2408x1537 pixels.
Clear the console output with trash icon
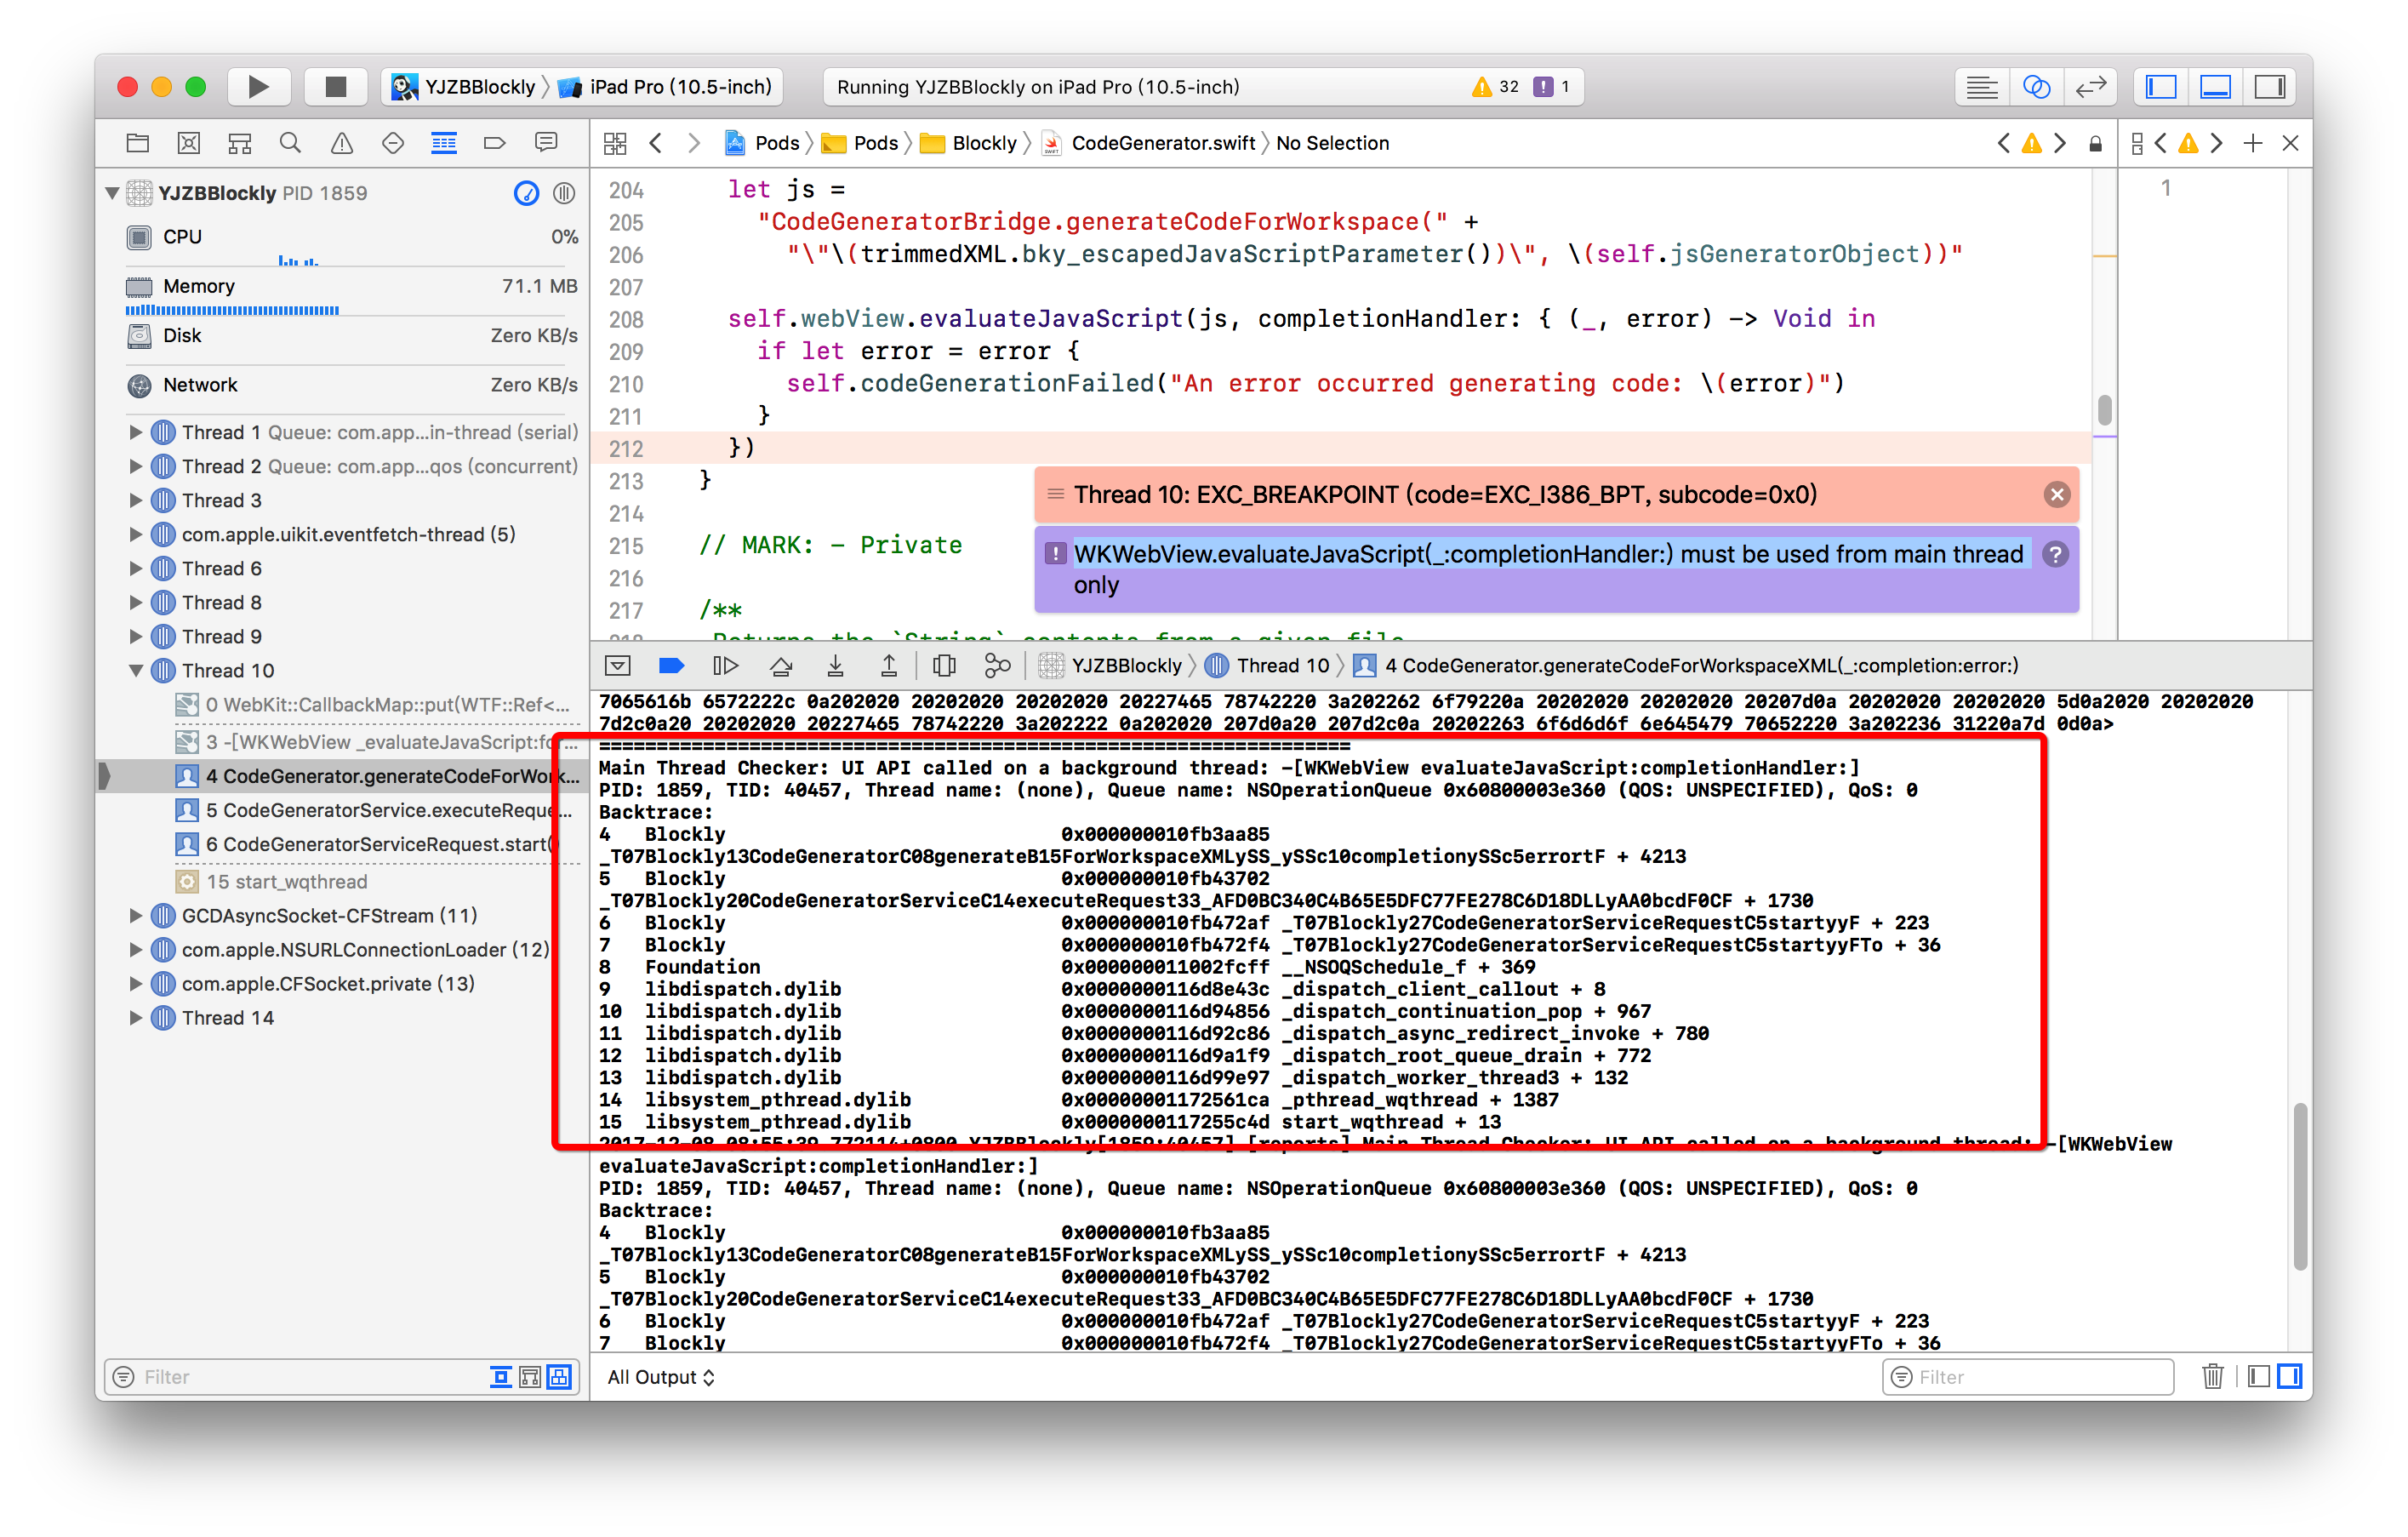click(2213, 1377)
